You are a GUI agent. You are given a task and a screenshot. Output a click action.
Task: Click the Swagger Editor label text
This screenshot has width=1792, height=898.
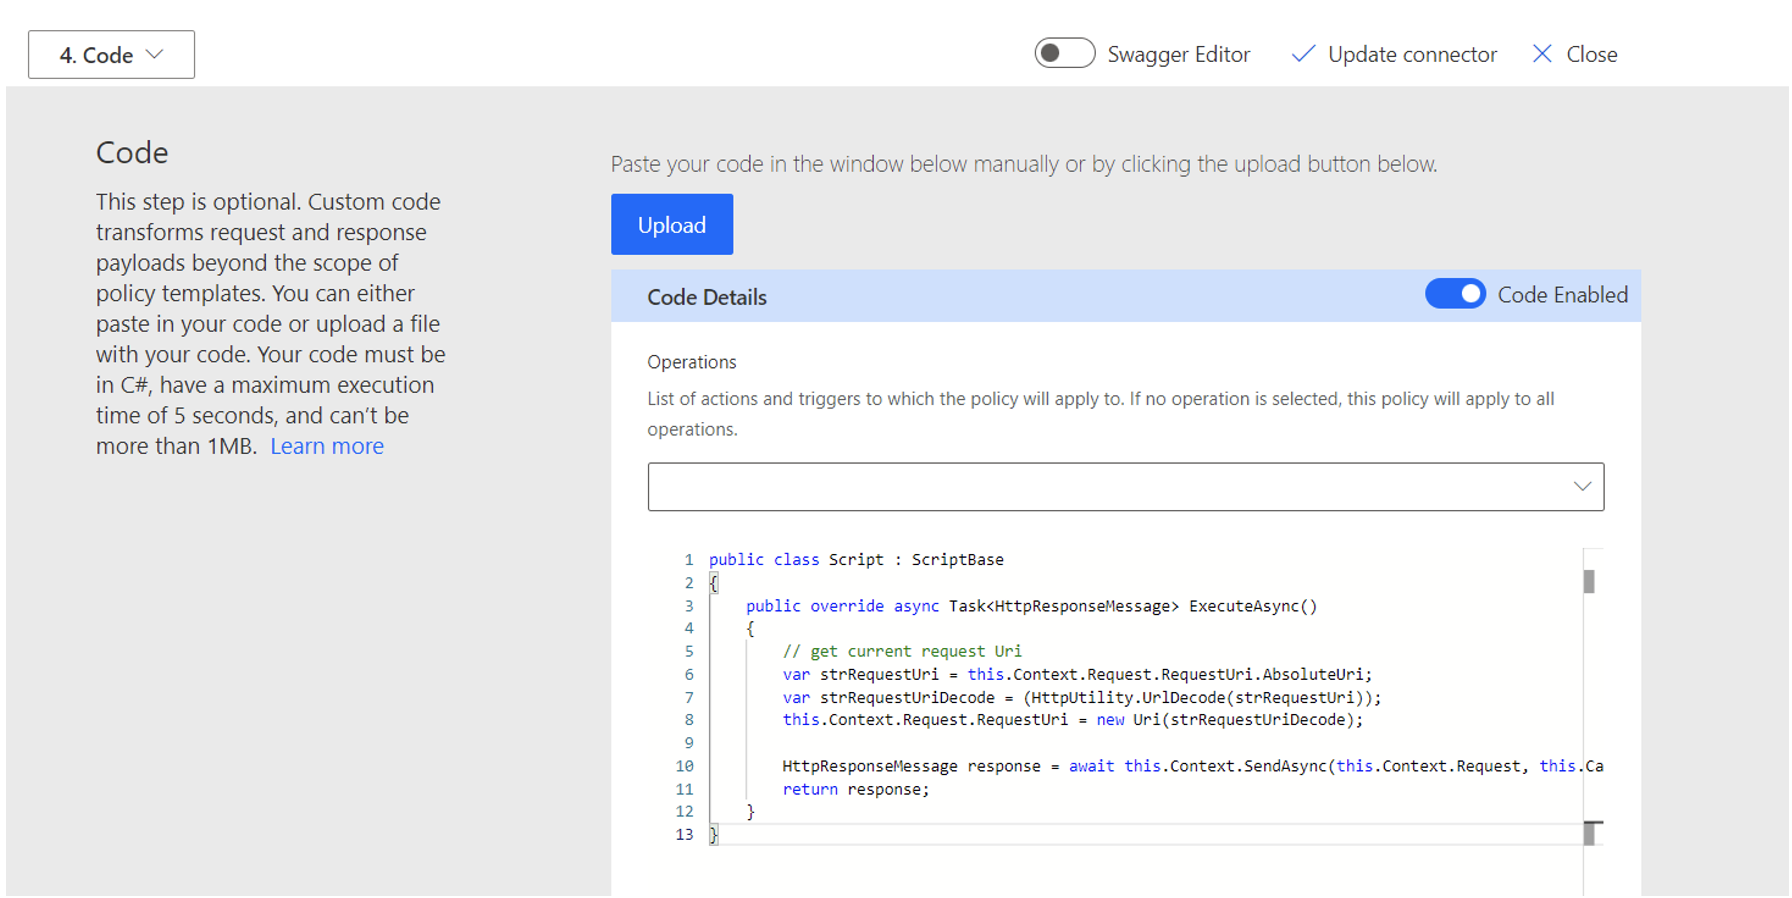coord(1178,55)
